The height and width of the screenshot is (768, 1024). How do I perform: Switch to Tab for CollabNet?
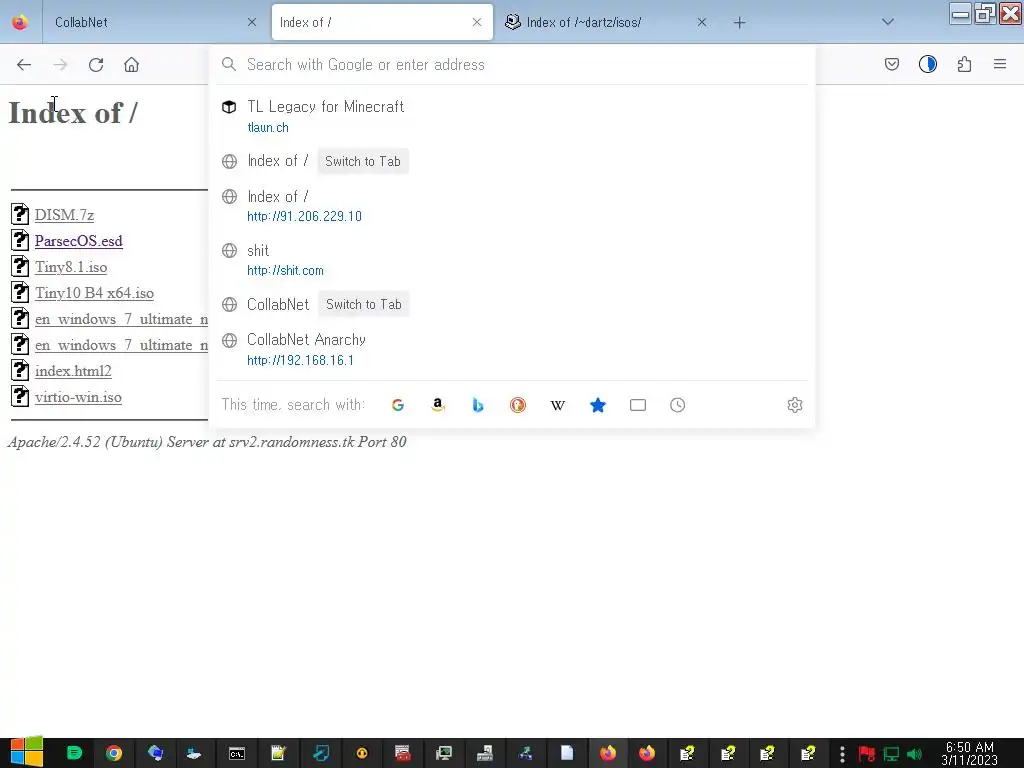364,304
